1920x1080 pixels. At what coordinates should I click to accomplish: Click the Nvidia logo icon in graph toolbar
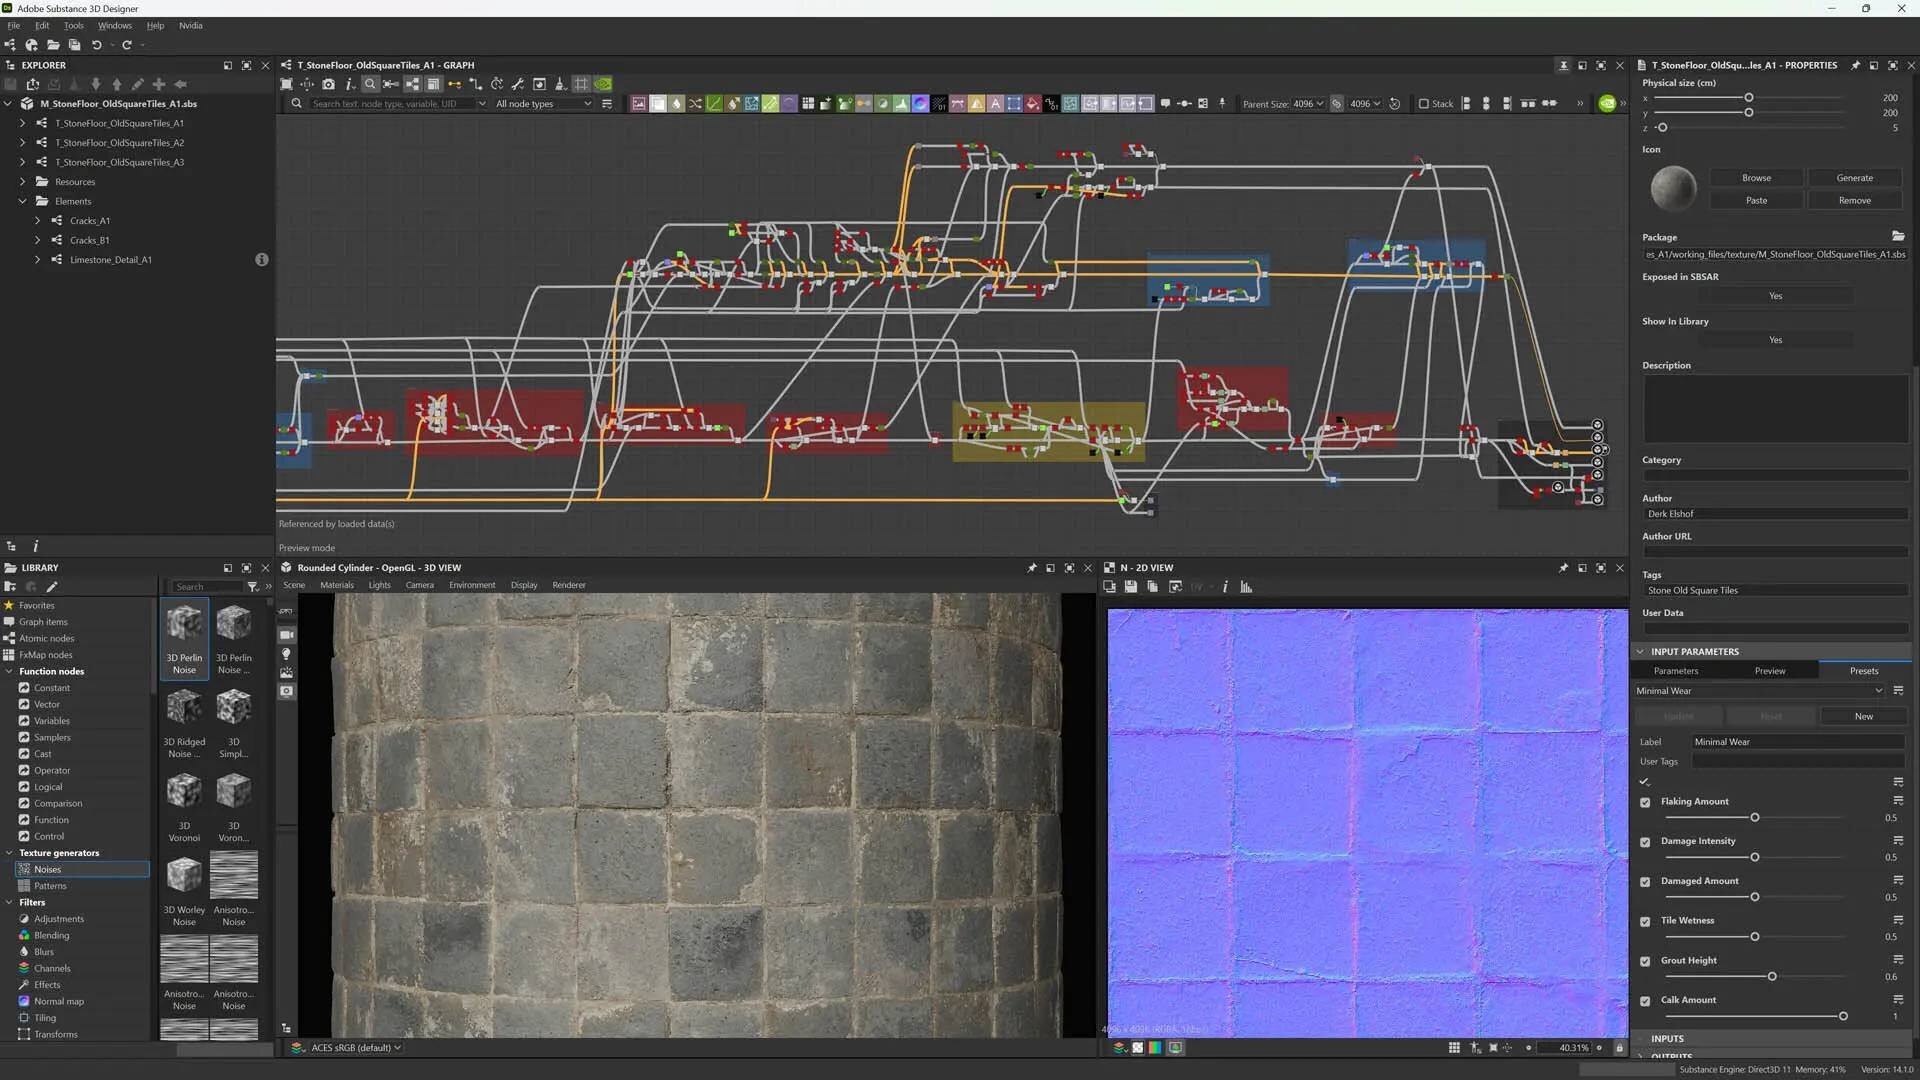point(602,84)
